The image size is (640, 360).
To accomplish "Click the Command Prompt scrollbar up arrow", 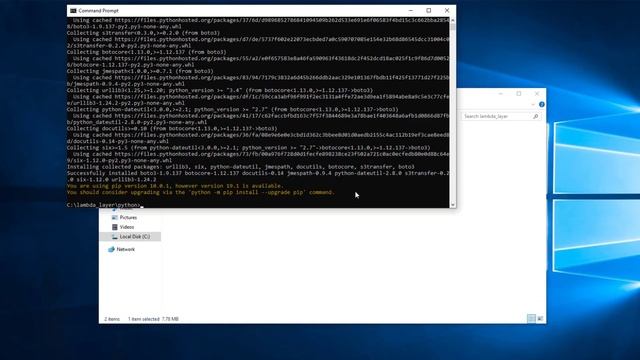I will coord(453,20).
